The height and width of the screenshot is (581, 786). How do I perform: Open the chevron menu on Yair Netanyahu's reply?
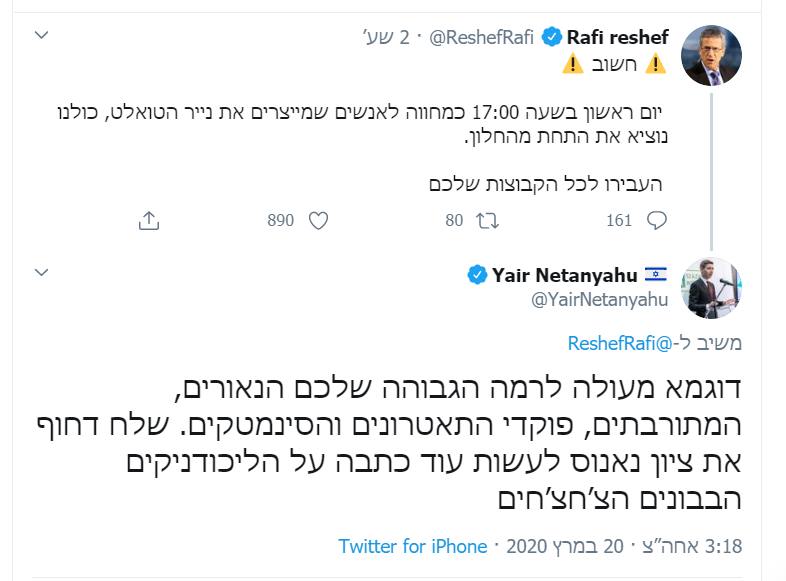click(x=41, y=272)
